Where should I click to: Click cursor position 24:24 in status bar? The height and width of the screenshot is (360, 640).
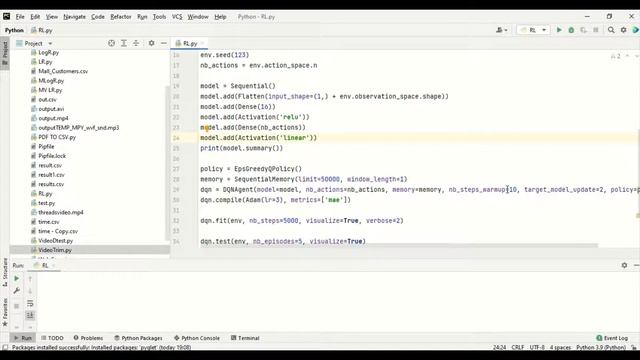point(499,347)
